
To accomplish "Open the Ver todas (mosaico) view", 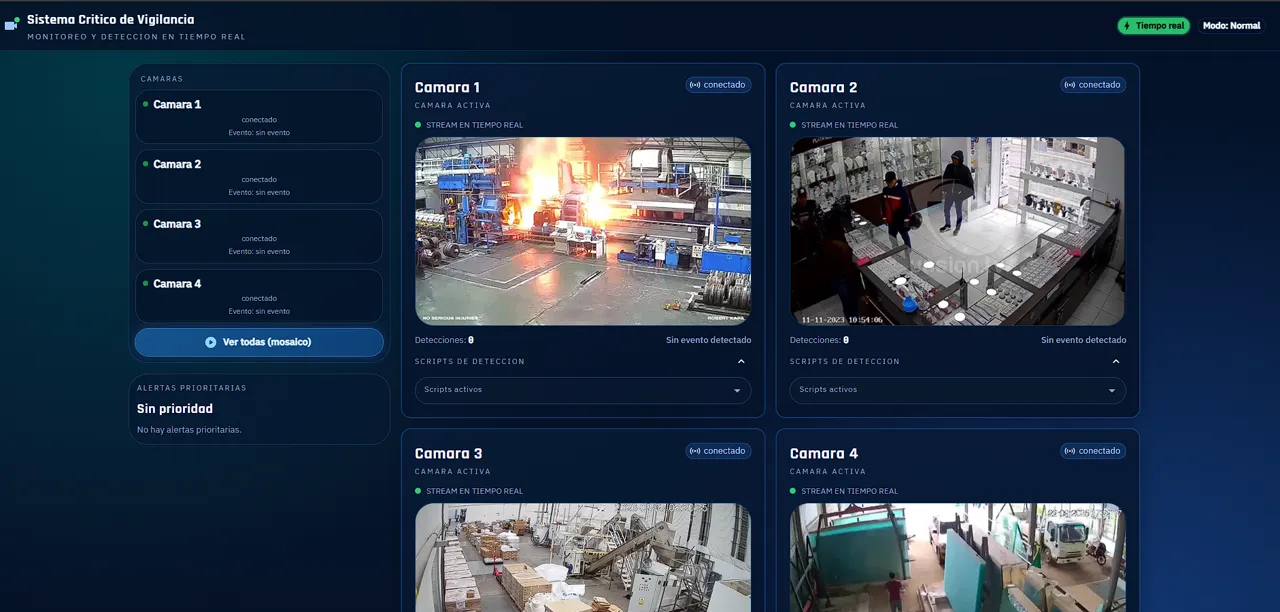I will (x=259, y=342).
